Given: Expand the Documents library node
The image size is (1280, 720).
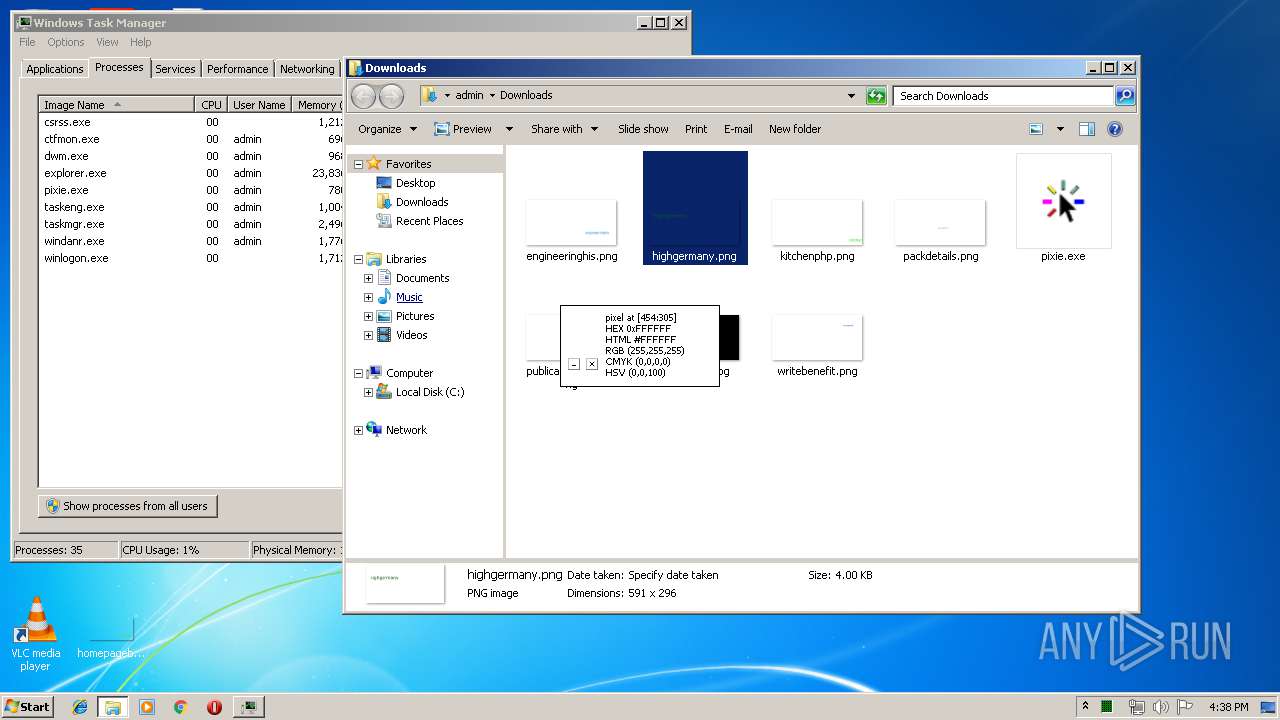Looking at the screenshot, I should coord(368,278).
